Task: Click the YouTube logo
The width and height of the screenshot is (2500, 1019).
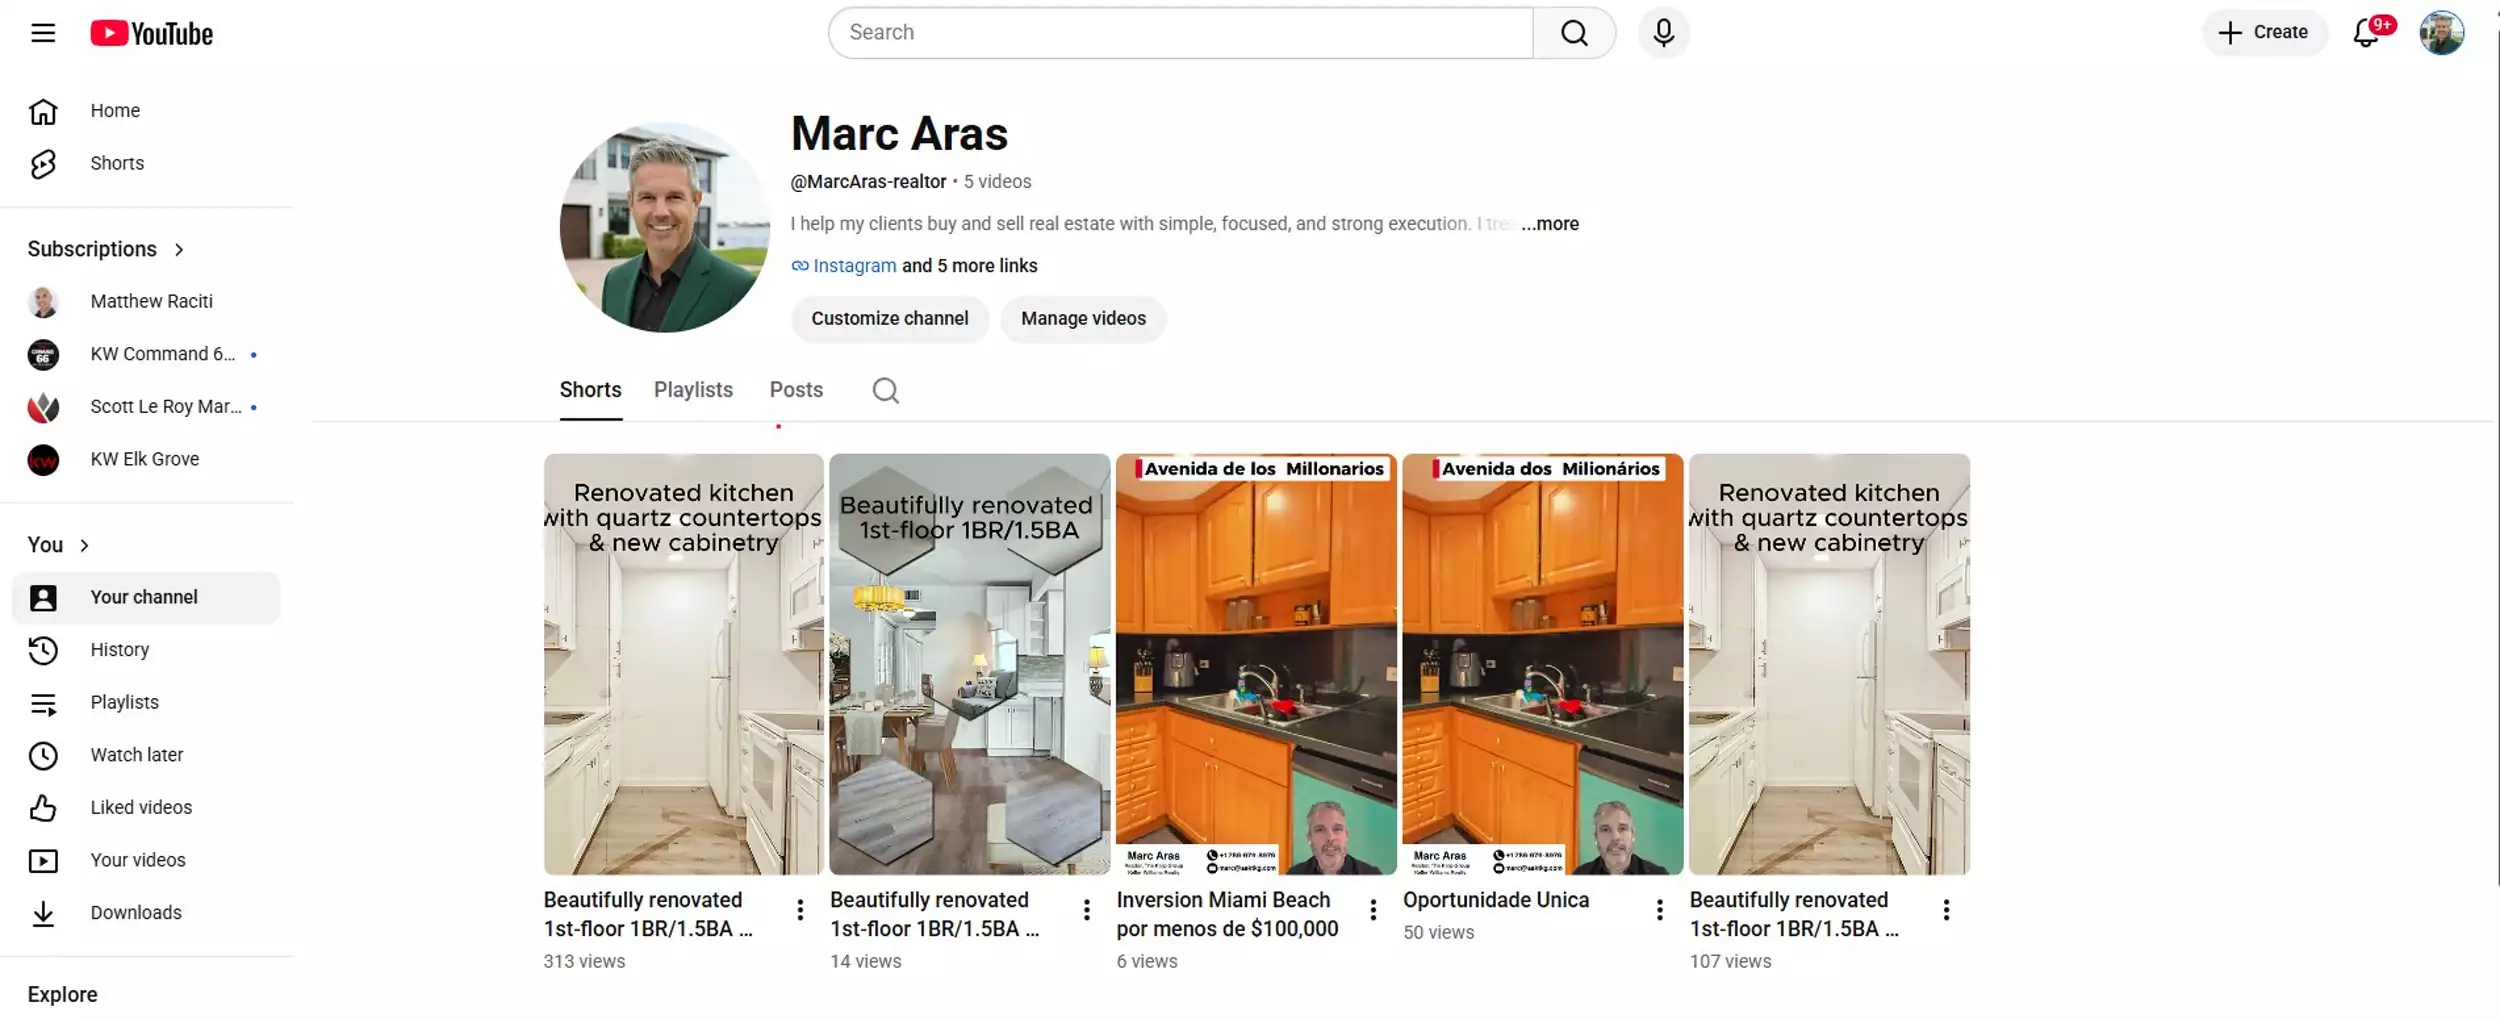Action: pos(152,33)
